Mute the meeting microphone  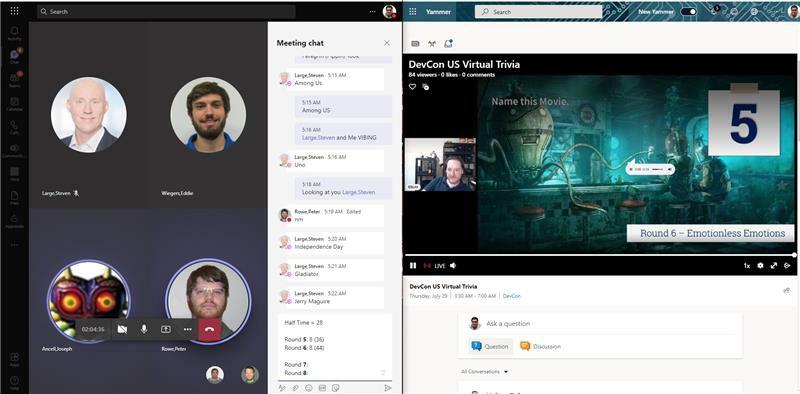pyautogui.click(x=144, y=329)
